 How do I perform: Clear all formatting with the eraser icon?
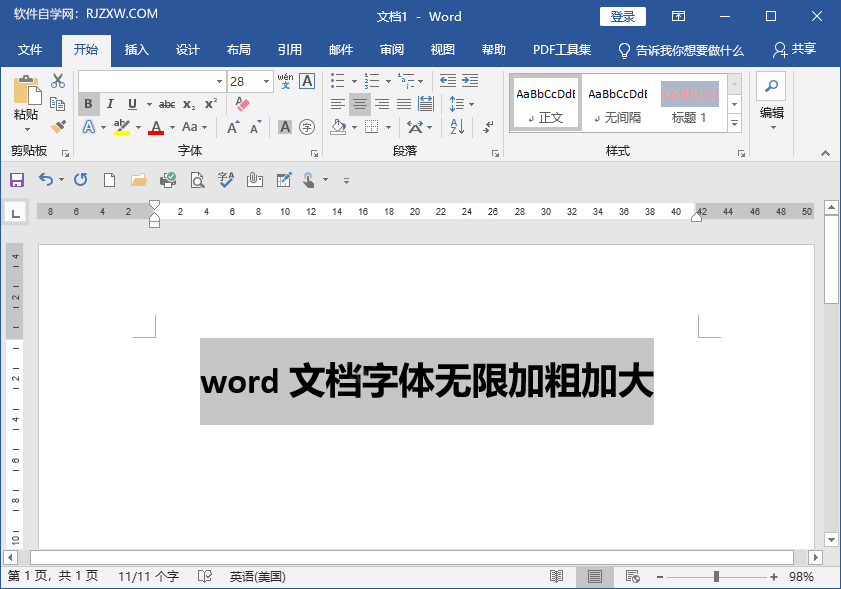pos(241,103)
